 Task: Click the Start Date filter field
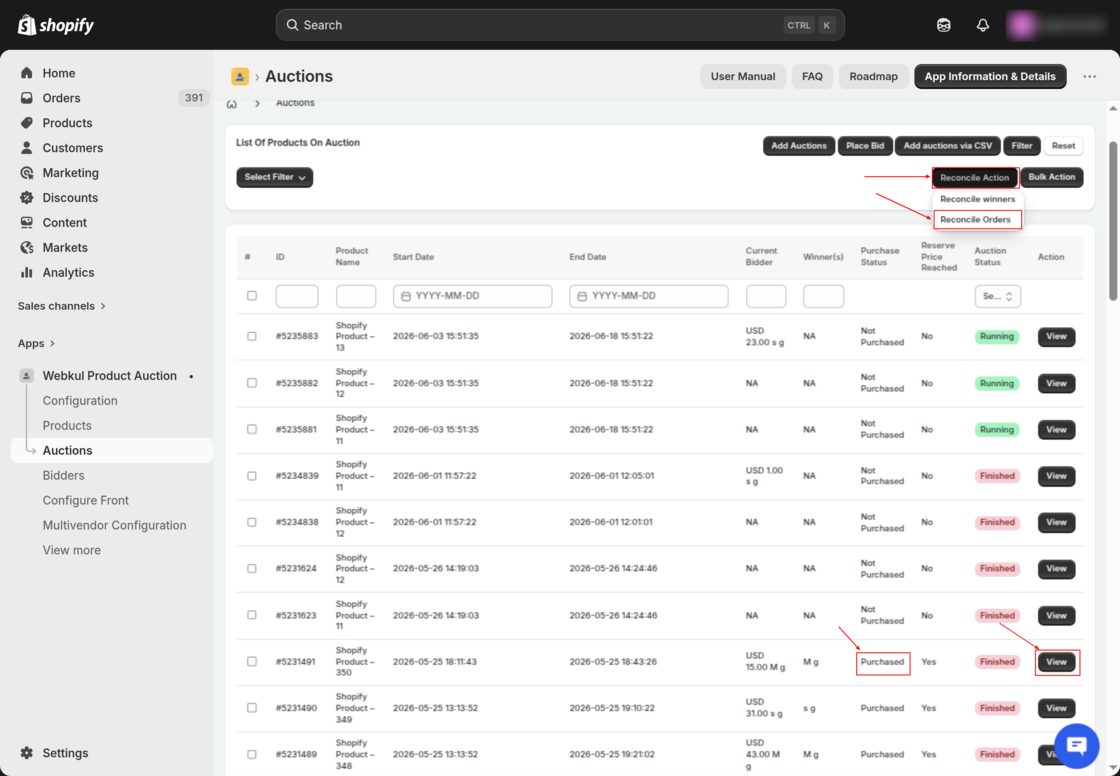(472, 296)
